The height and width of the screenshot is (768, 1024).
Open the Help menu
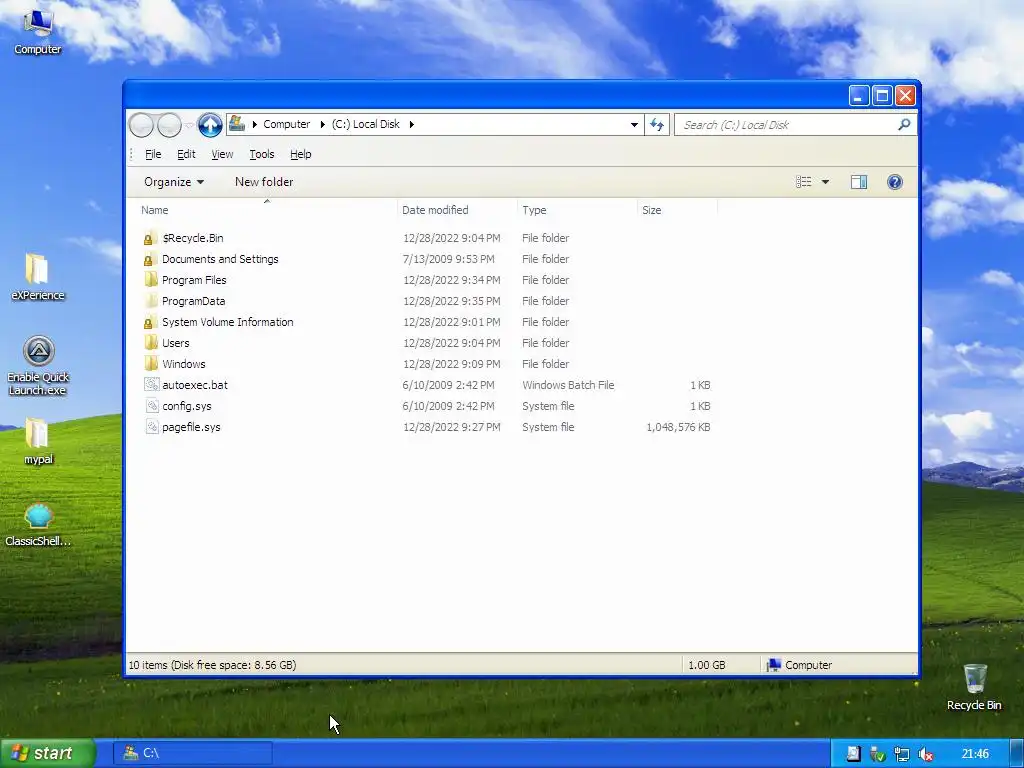(300, 154)
